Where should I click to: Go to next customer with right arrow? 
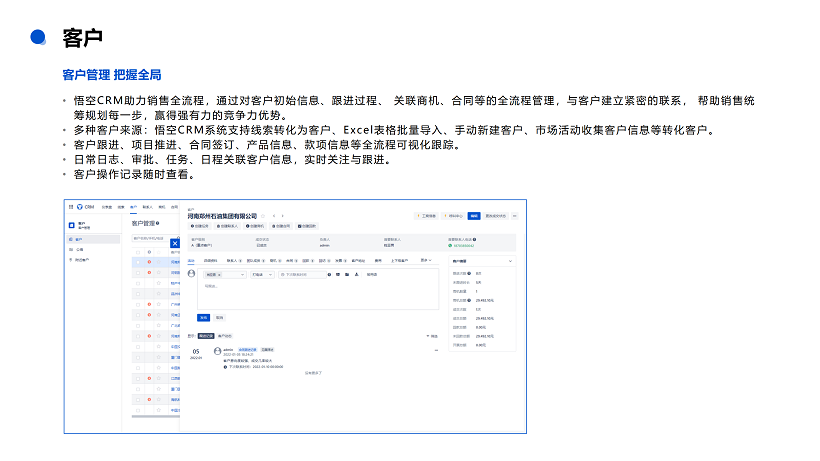coord(282,216)
